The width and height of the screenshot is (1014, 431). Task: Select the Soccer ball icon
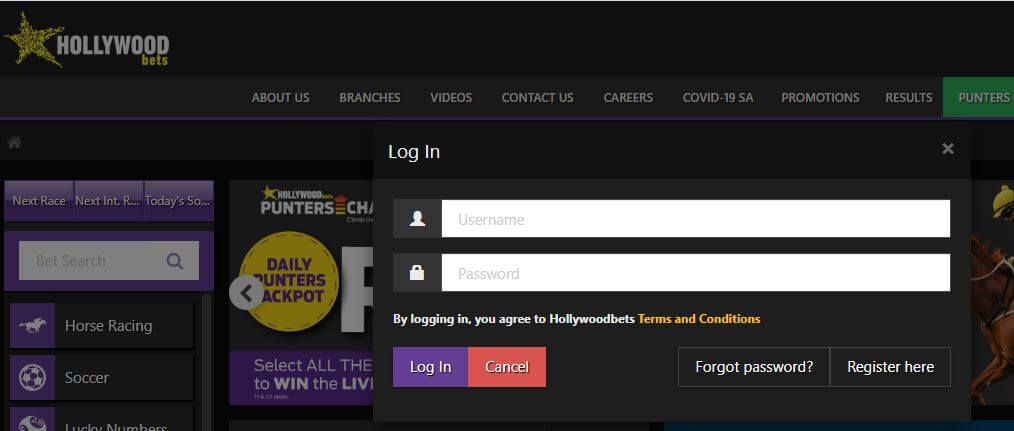tap(32, 377)
